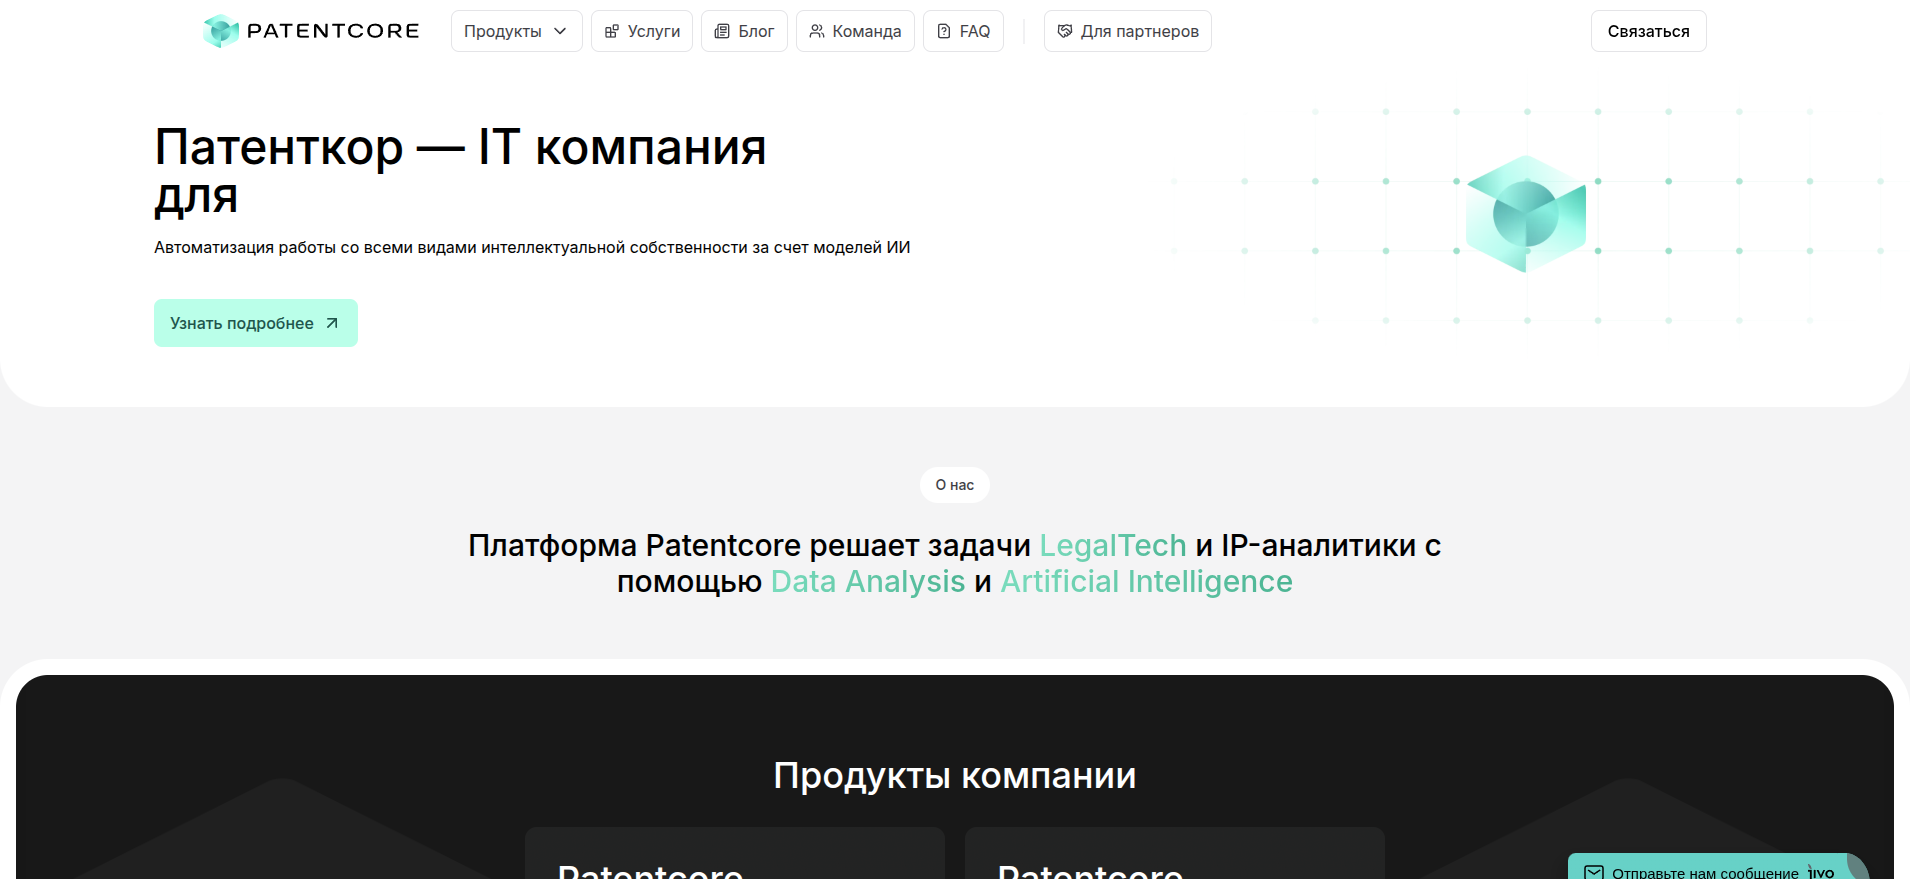This screenshot has height=879, width=1910.
Task: Click the Блог newspaper icon
Action: tap(722, 31)
